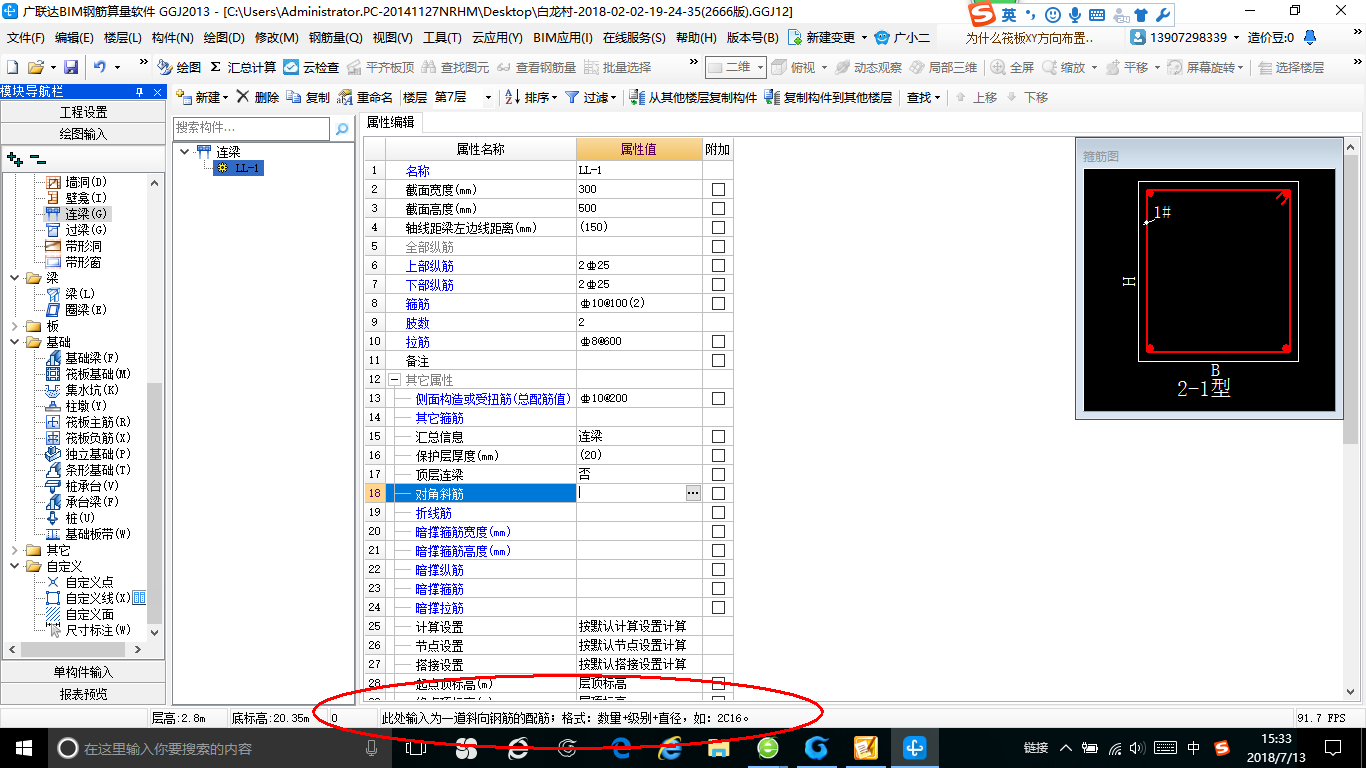
Task: Select 自定义点 in the tree
Action: (89, 582)
